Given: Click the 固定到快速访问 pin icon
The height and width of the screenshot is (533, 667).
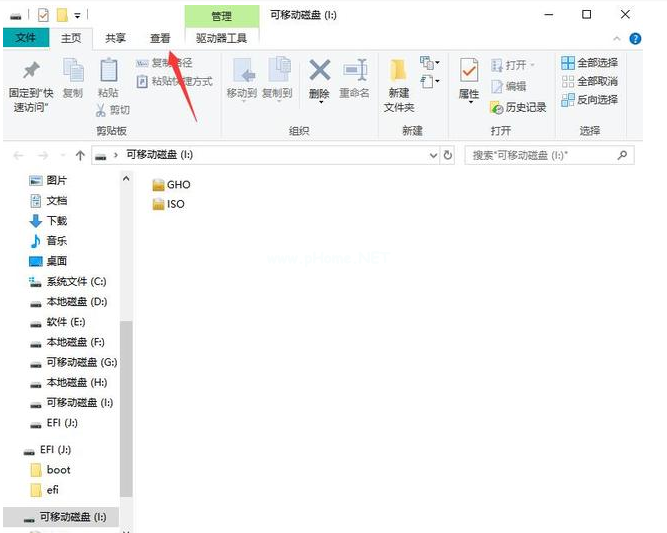Looking at the screenshot, I should pyautogui.click(x=30, y=70).
